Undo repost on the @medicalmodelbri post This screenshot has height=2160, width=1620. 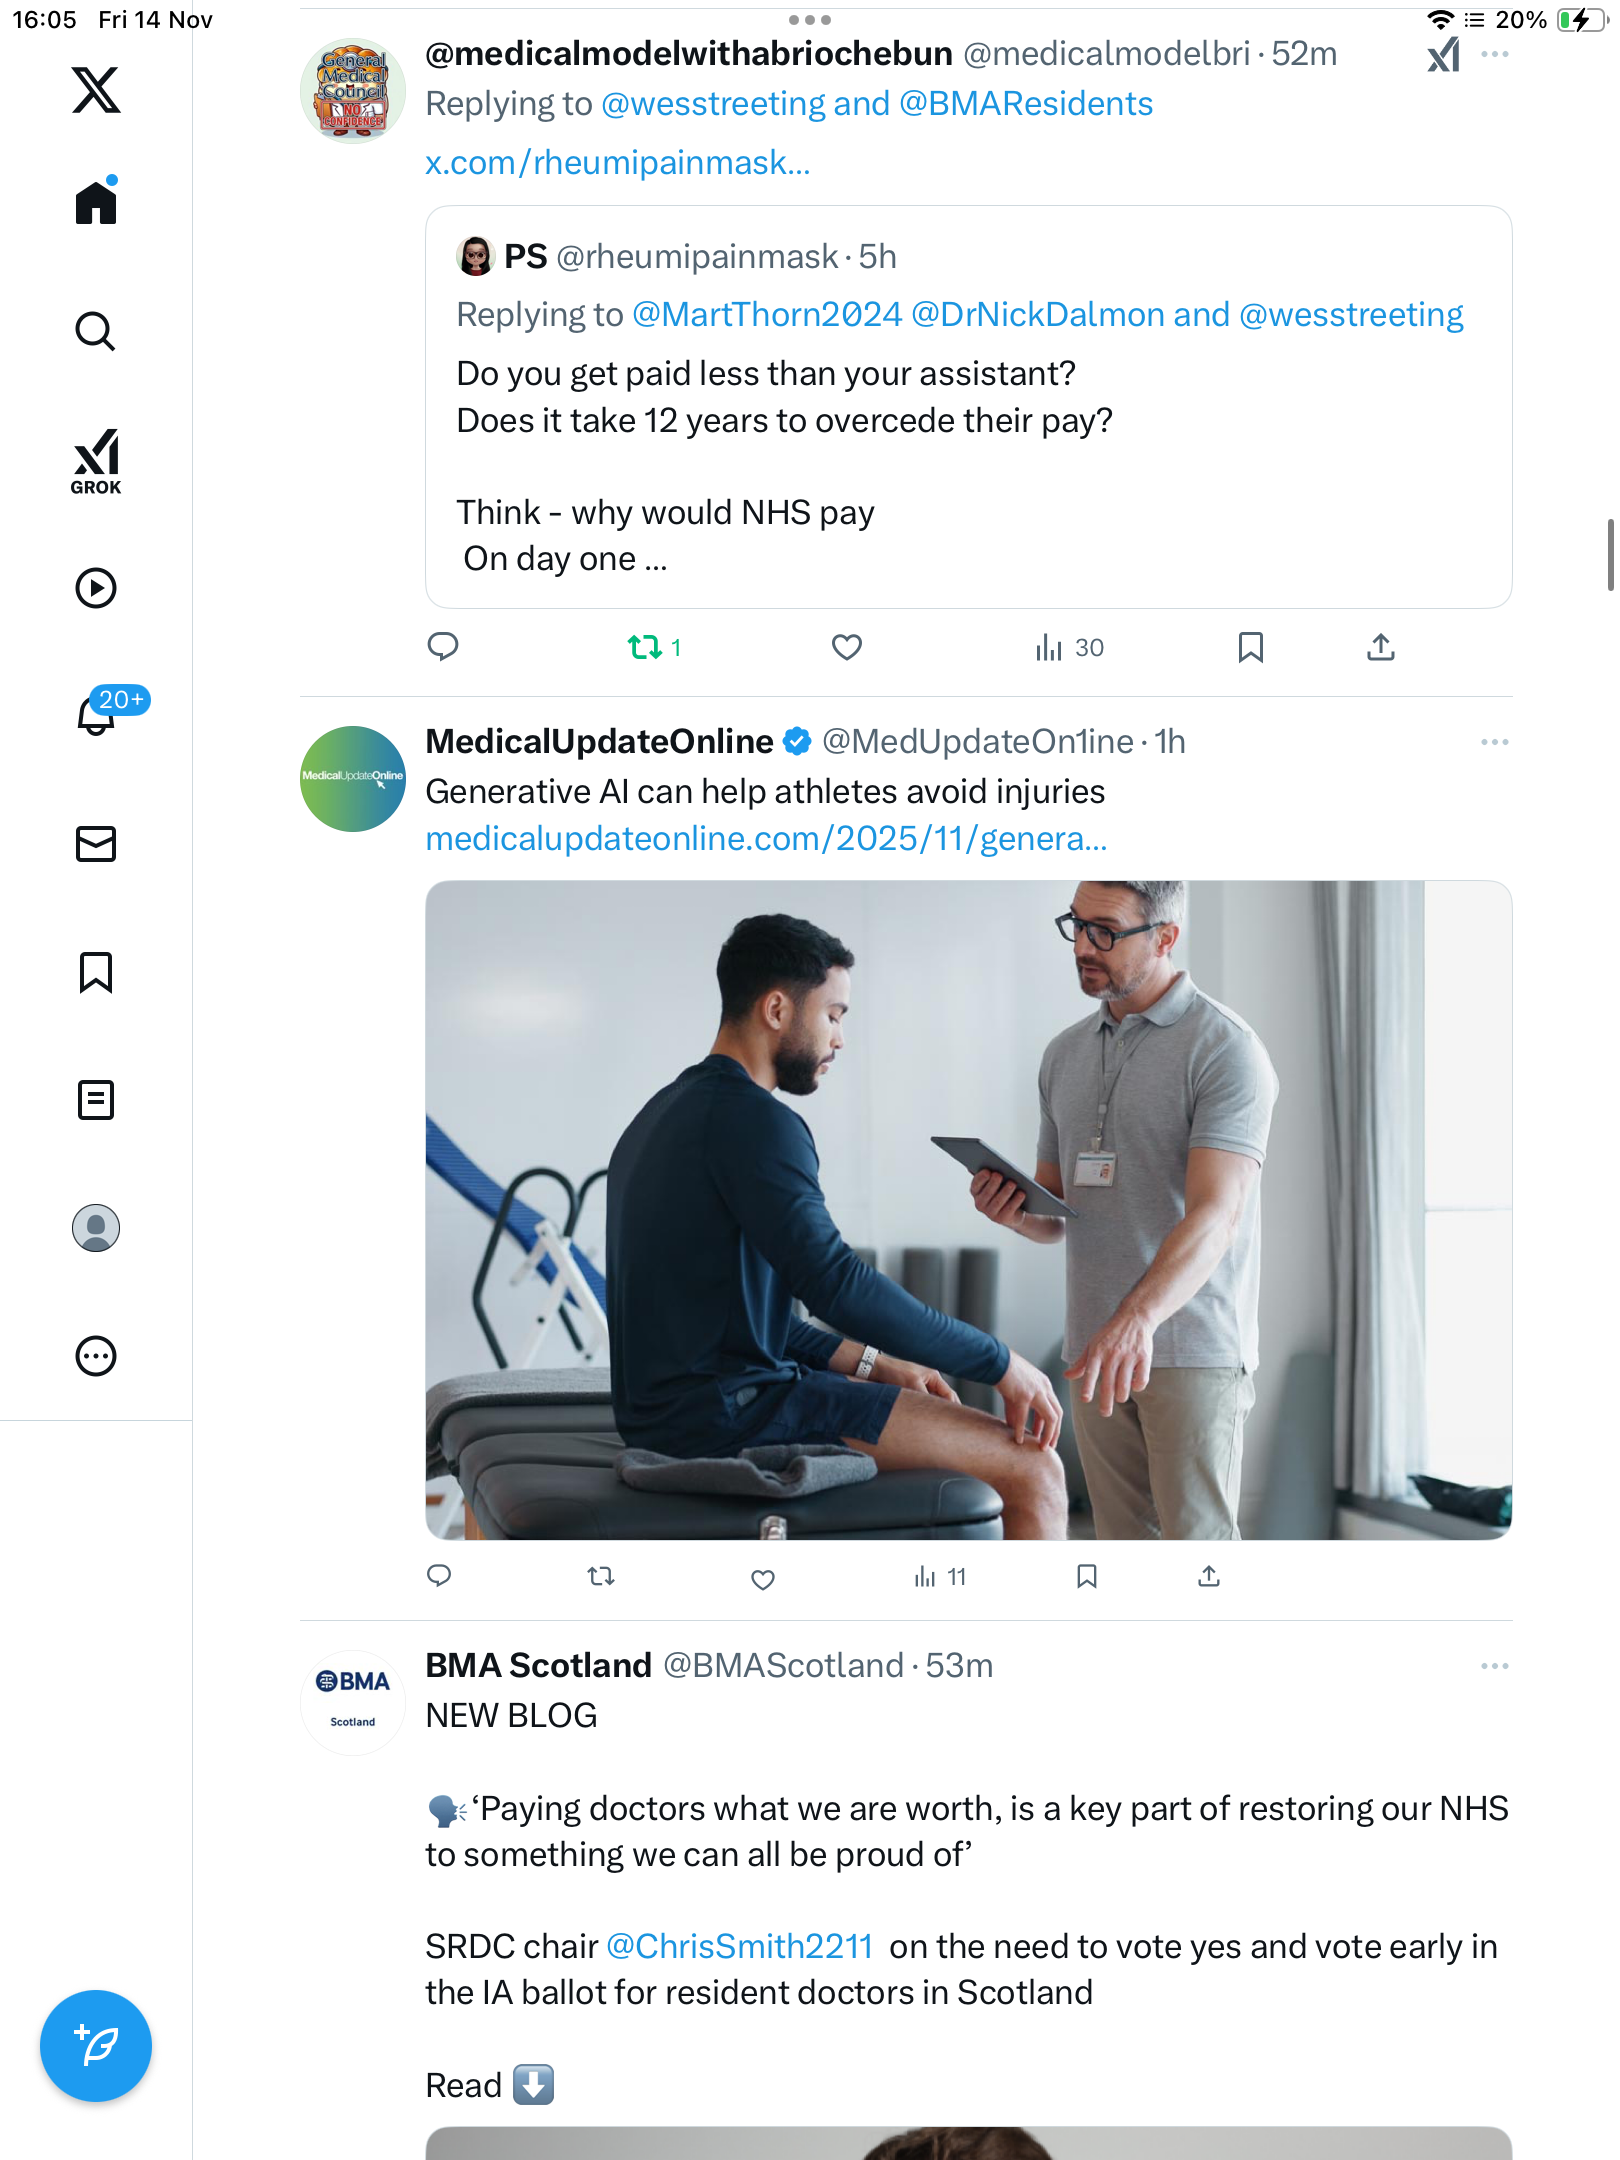click(645, 648)
